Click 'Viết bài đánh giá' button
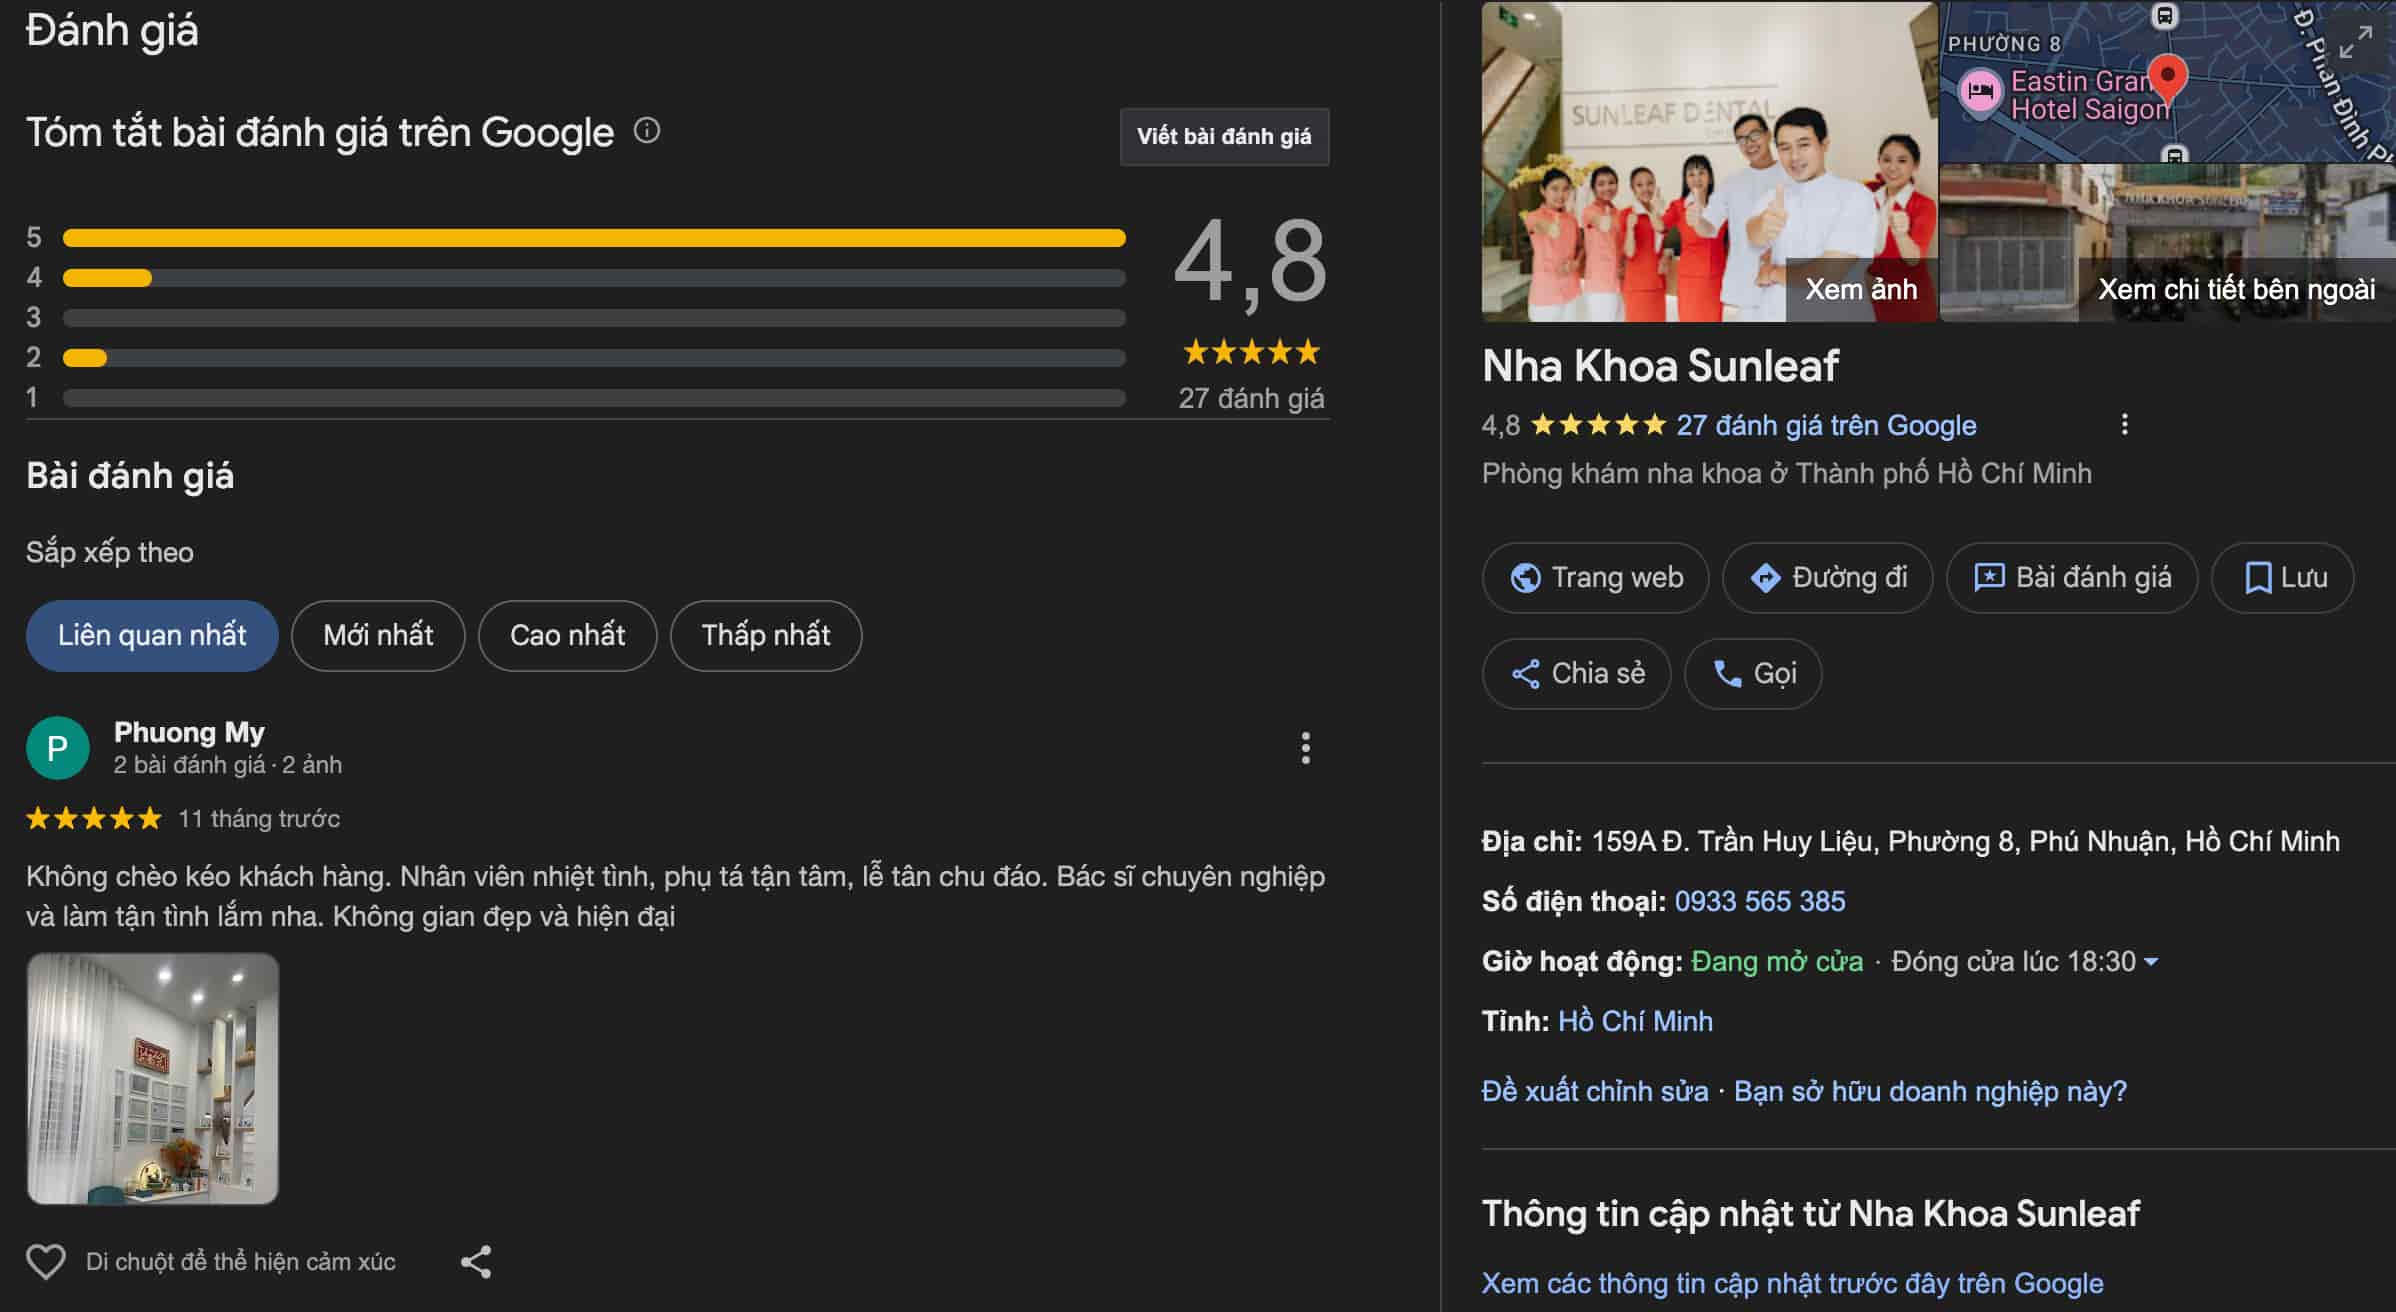Viewport: 2396px width, 1312px height. pos(1224,136)
